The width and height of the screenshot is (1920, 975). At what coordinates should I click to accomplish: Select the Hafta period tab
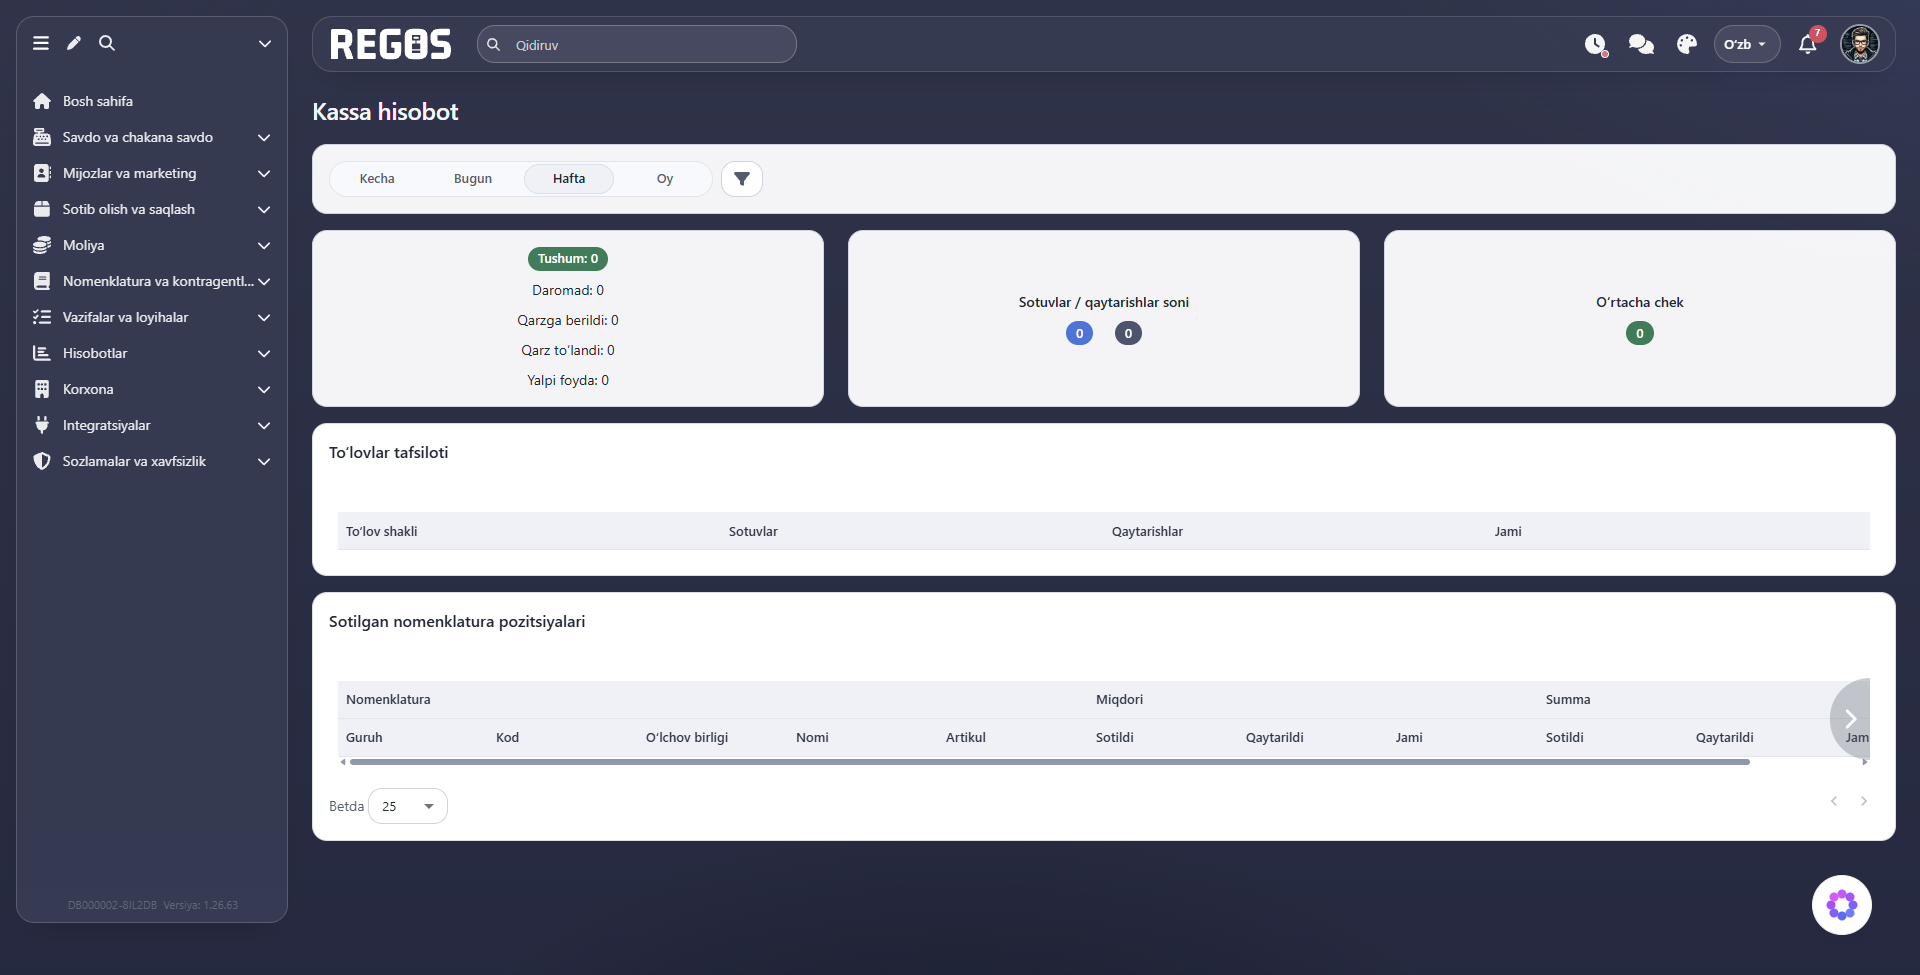pyautogui.click(x=569, y=179)
